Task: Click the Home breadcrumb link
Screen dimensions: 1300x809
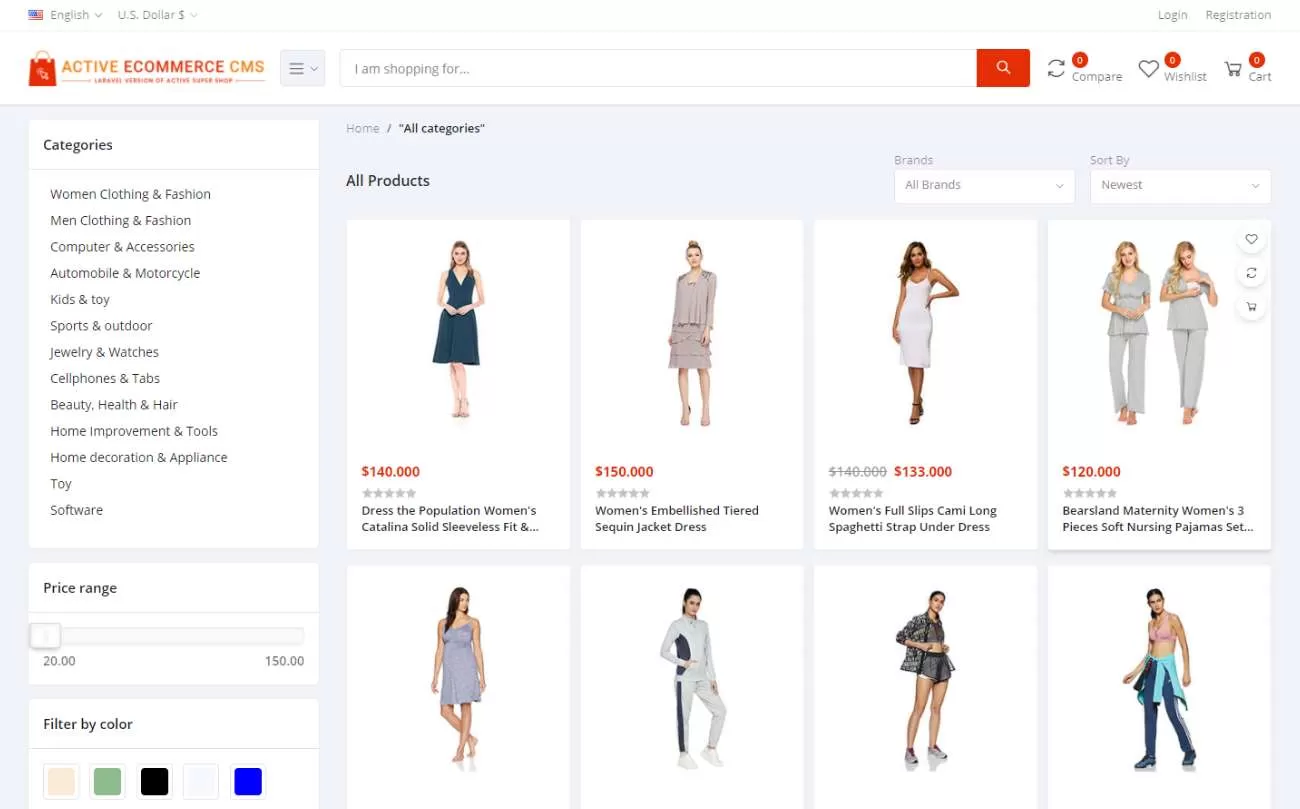Action: (x=363, y=128)
